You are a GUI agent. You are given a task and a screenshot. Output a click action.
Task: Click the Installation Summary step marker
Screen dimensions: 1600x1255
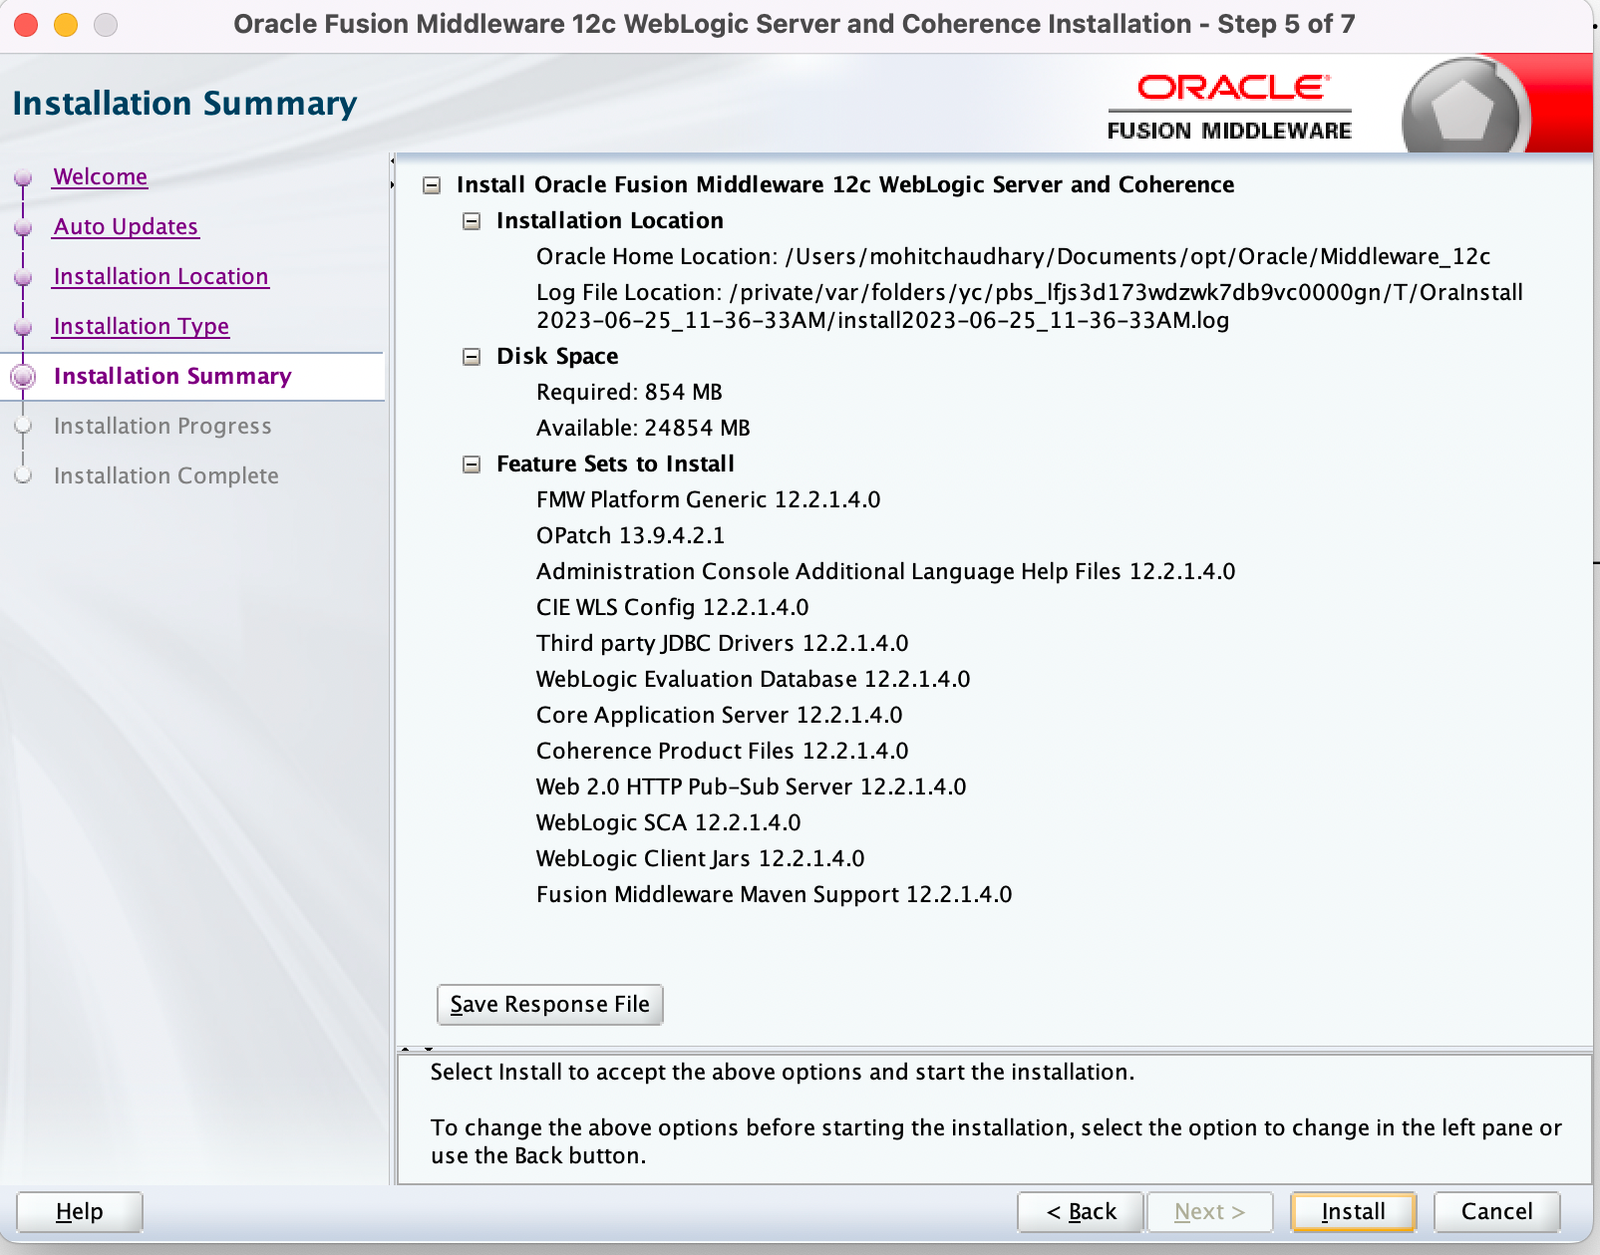pos(22,376)
